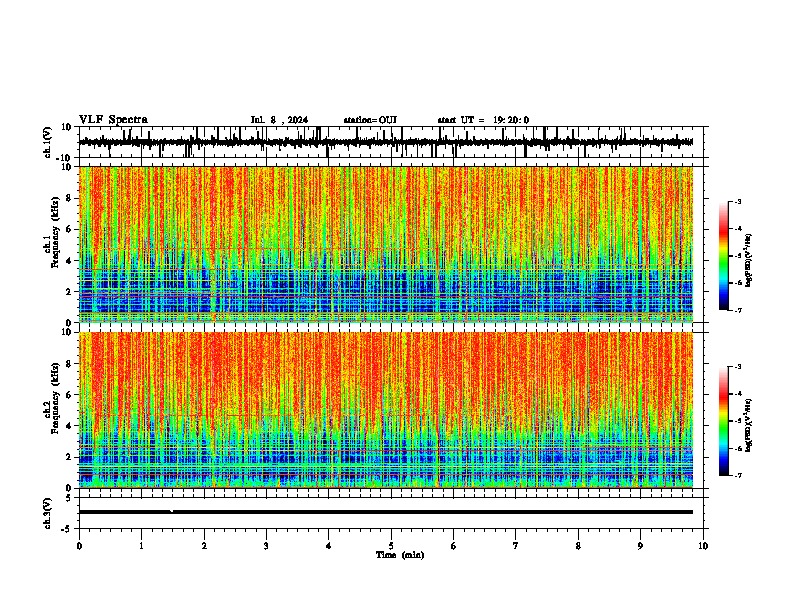Click the "VLF Spectra" plot title

point(113,120)
